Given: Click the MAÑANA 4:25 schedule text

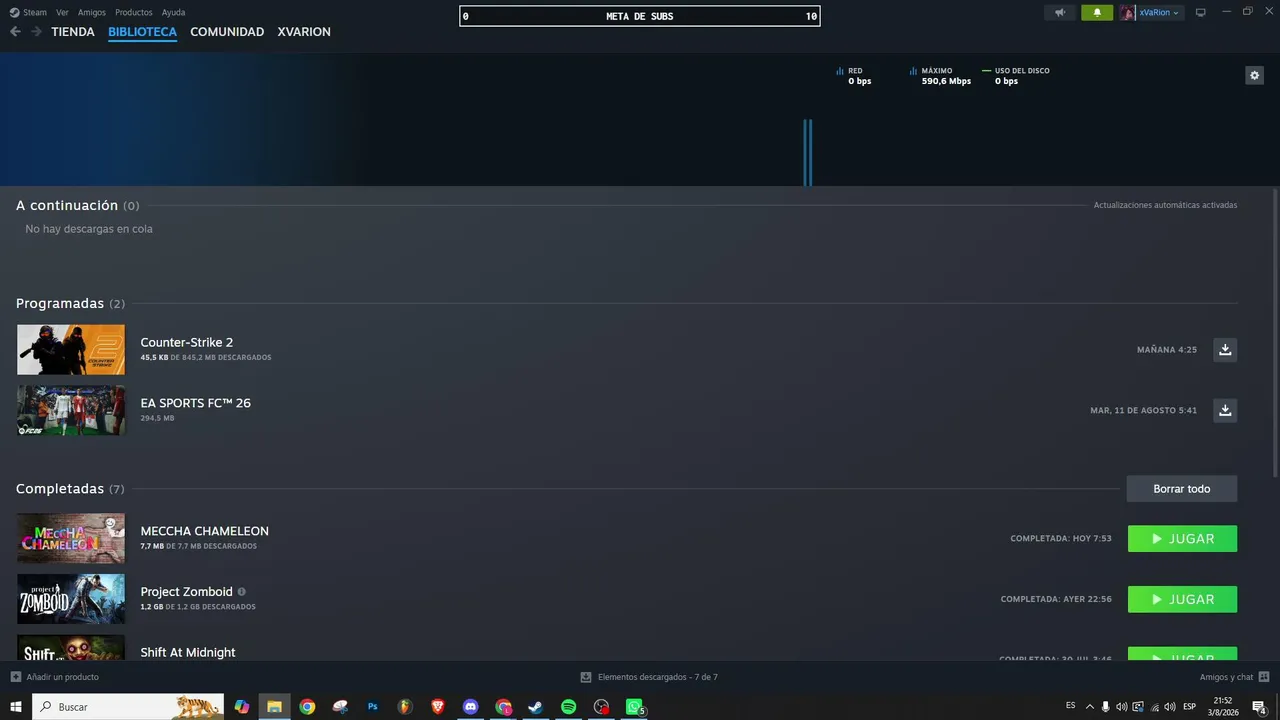Looking at the screenshot, I should pyautogui.click(x=1167, y=350).
